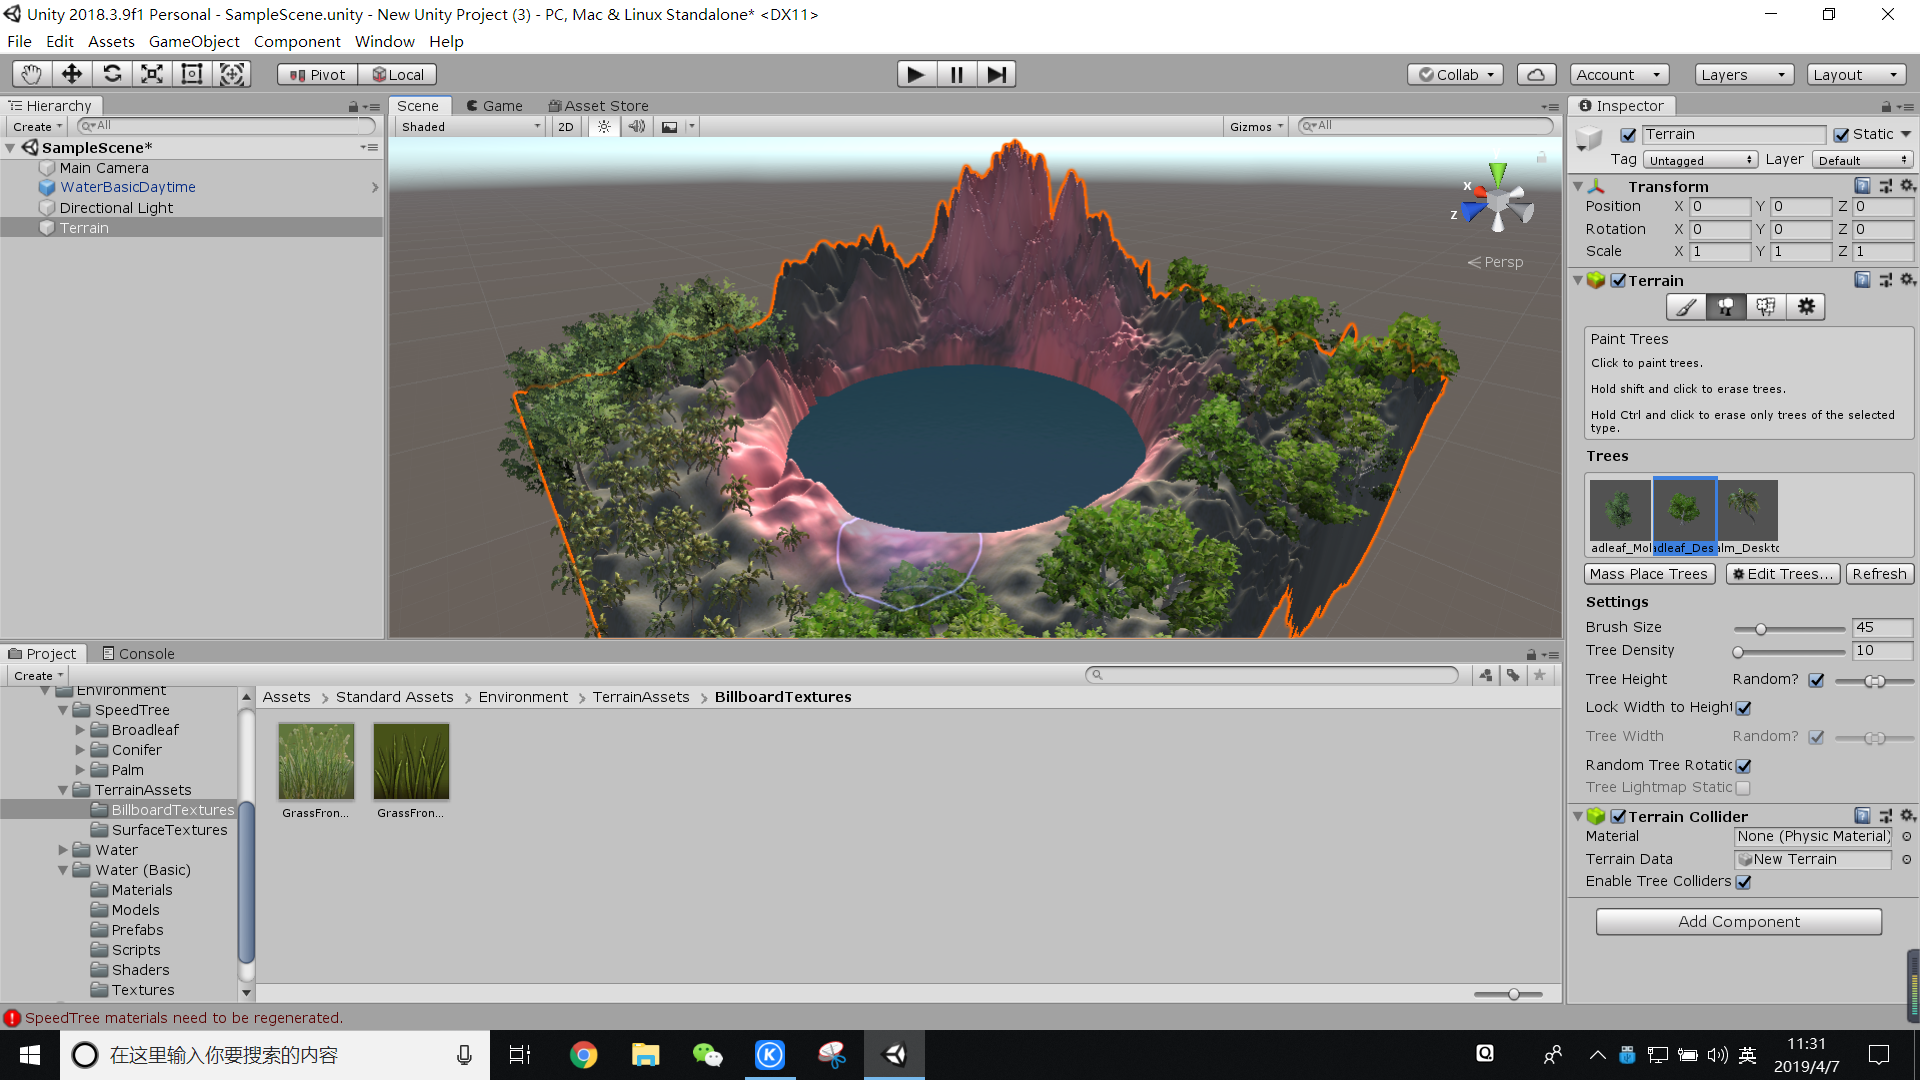
Task: Toggle the Static checkbox
Action: click(1841, 135)
